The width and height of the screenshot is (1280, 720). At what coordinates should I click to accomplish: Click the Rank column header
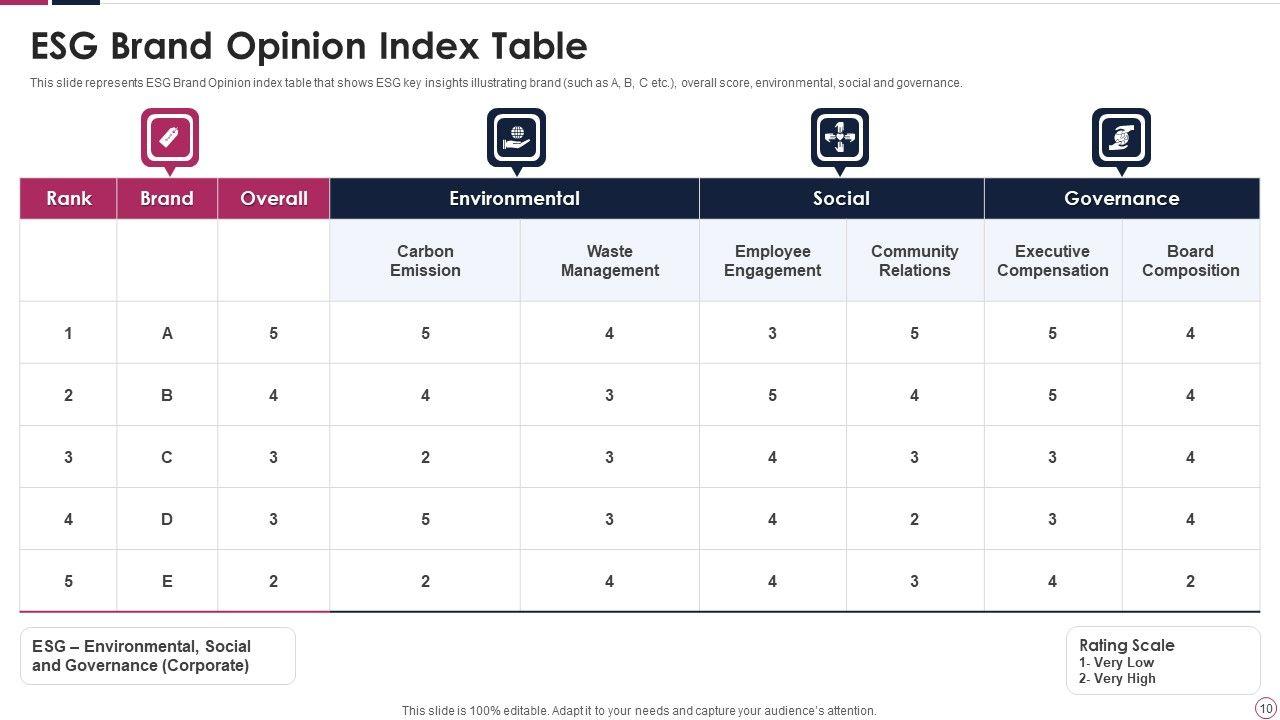point(69,198)
